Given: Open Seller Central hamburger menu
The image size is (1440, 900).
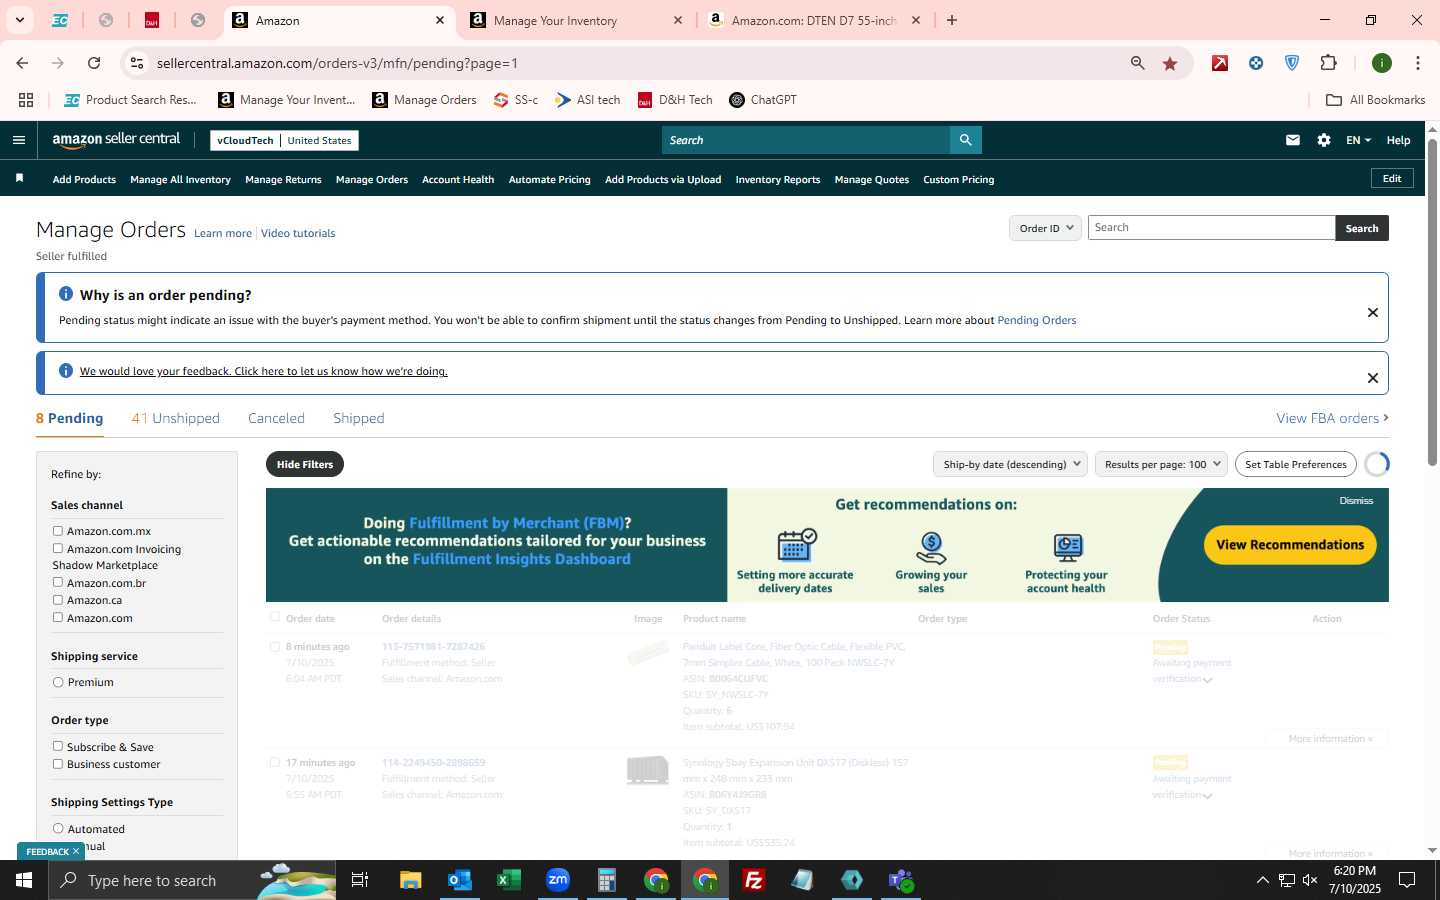Looking at the screenshot, I should (x=18, y=140).
